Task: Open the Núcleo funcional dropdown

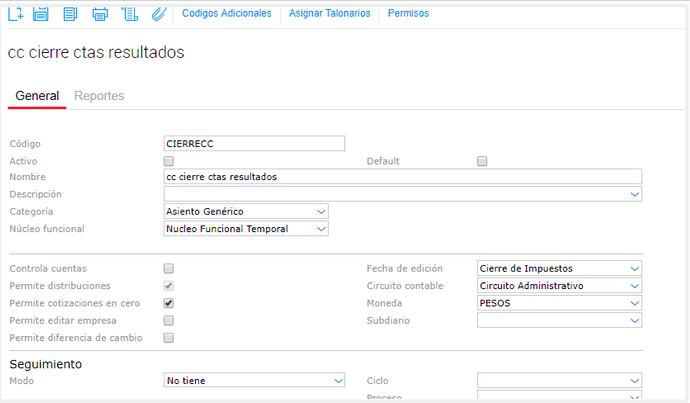Action: [x=246, y=229]
